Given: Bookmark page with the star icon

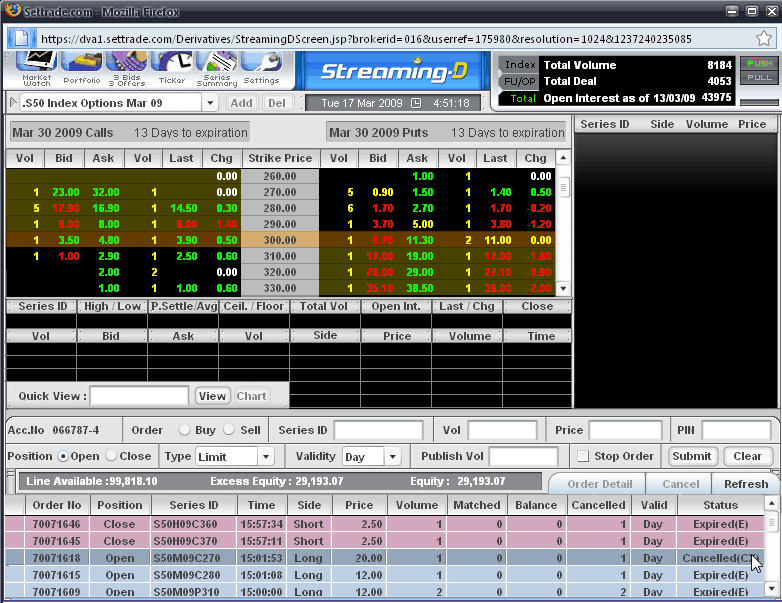Looking at the screenshot, I should [x=764, y=38].
